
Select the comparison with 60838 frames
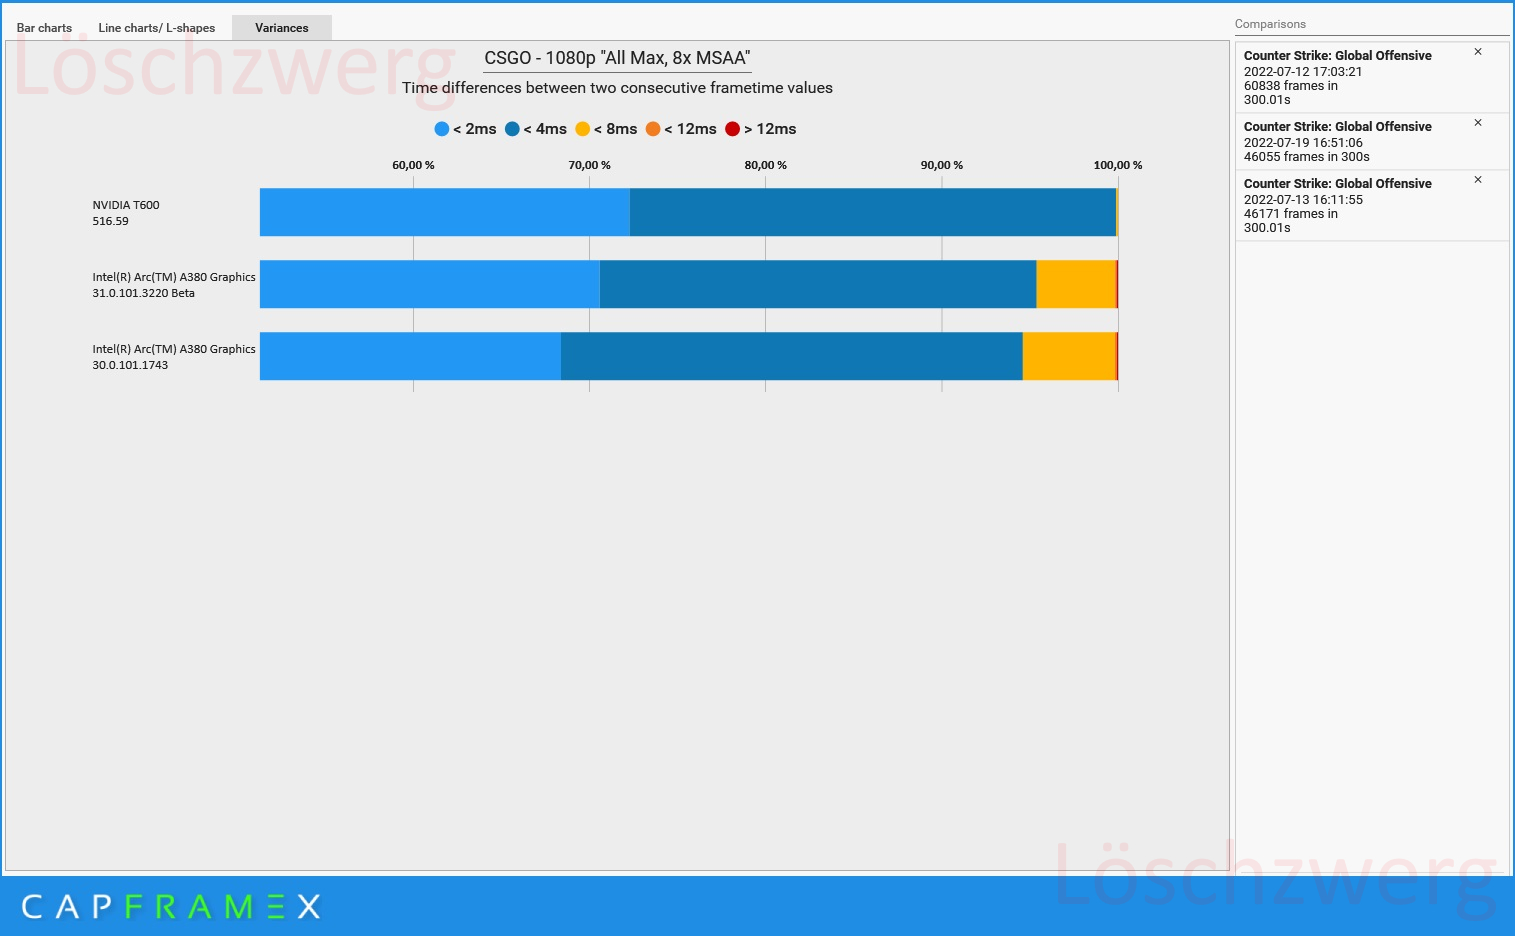pyautogui.click(x=1372, y=78)
